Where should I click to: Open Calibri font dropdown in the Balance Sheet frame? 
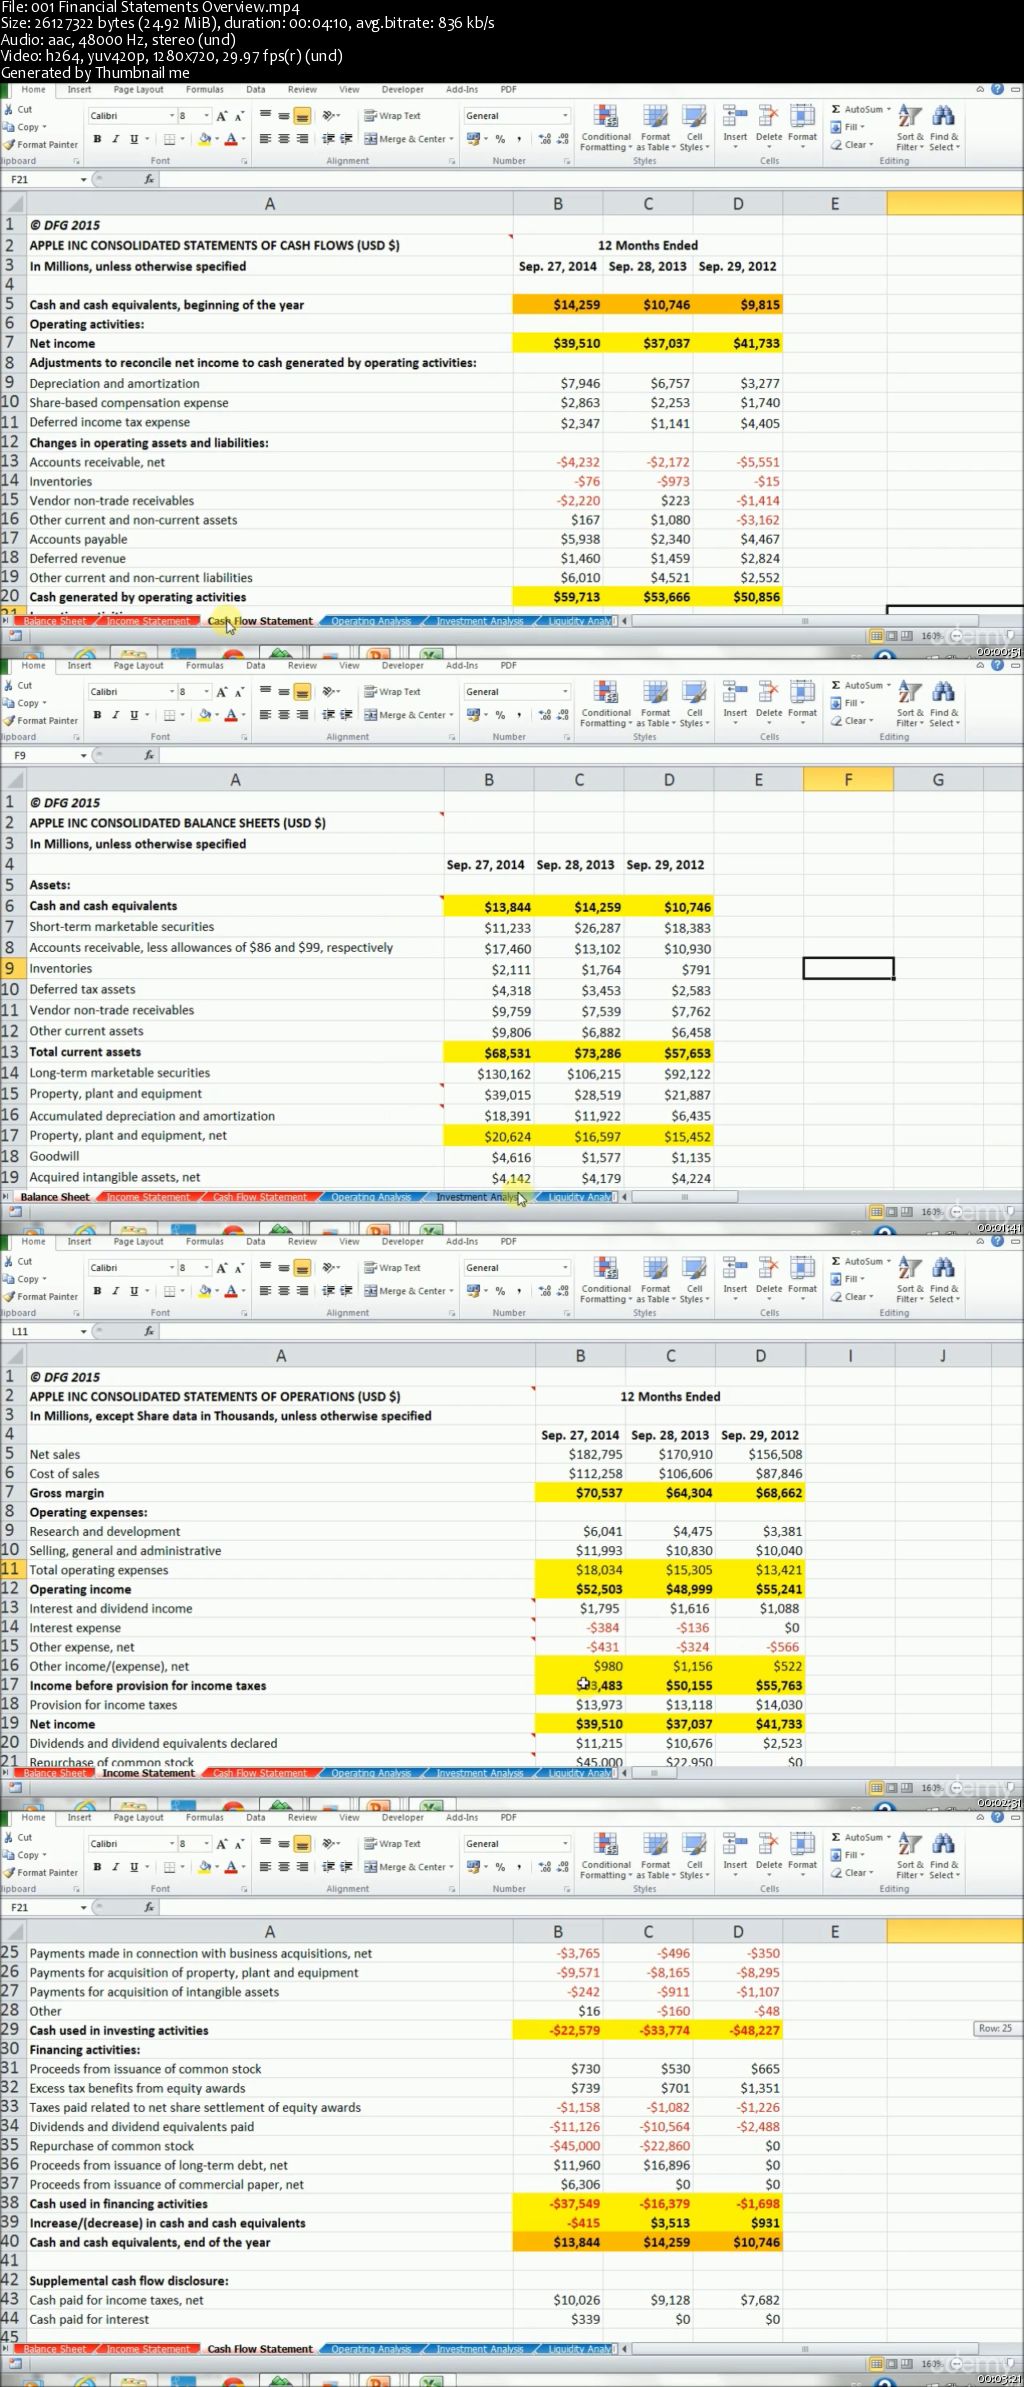172,692
